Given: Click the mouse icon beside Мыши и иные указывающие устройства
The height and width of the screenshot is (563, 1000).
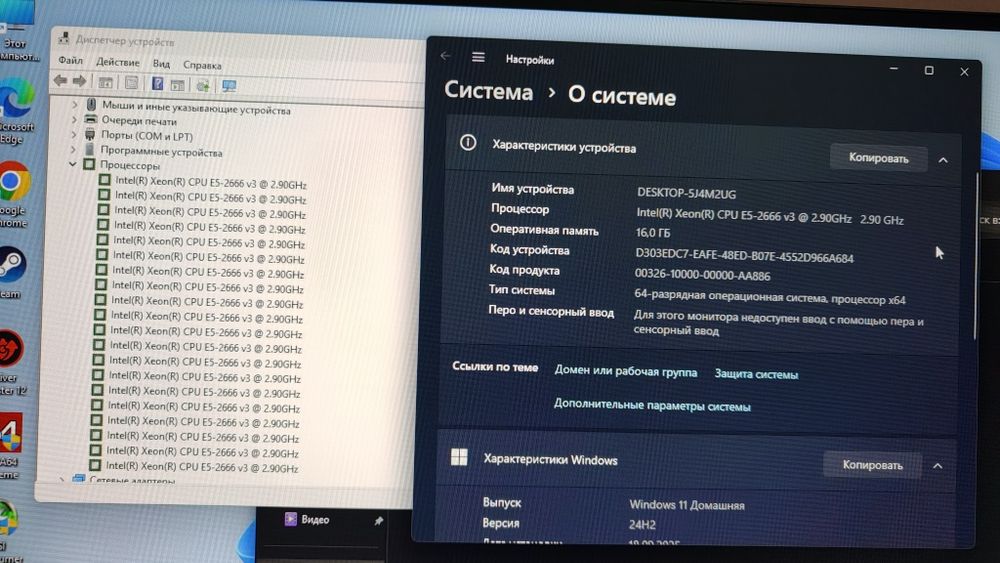Looking at the screenshot, I should [x=91, y=105].
